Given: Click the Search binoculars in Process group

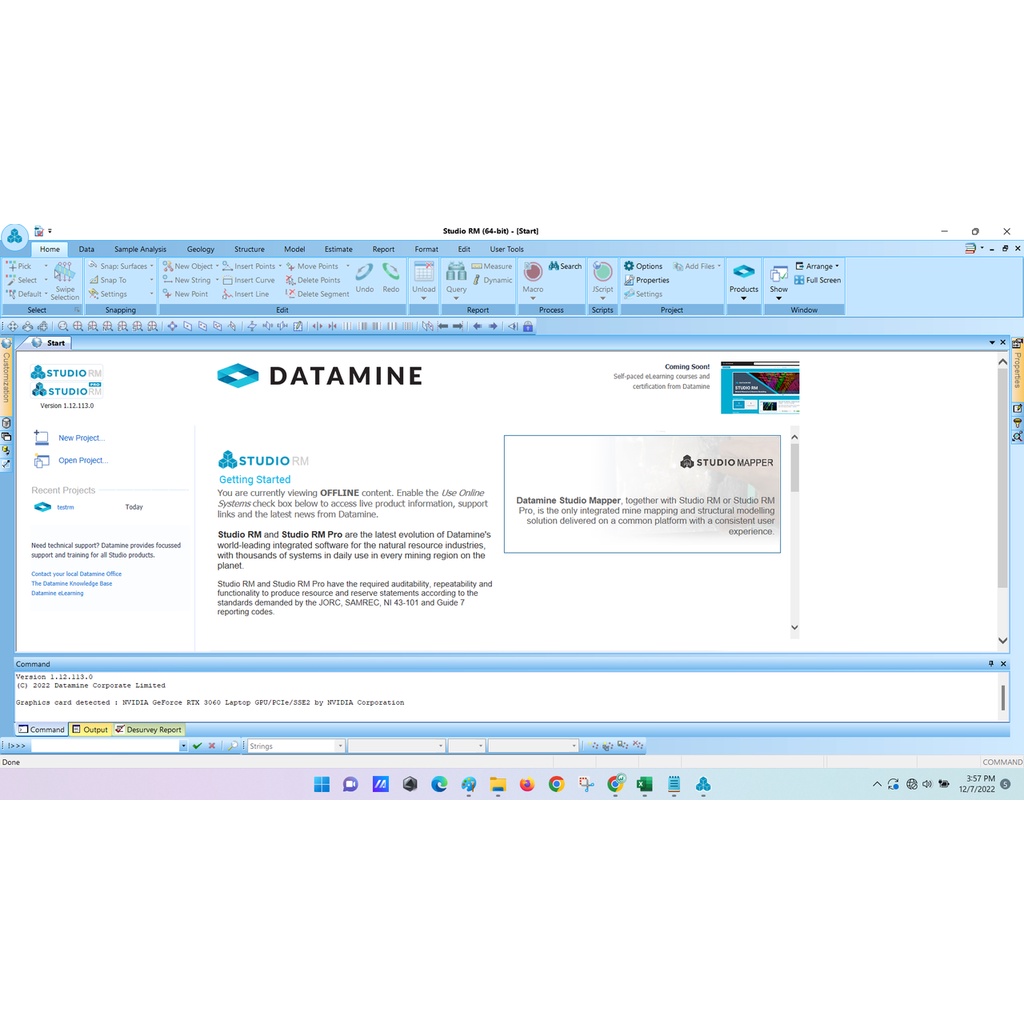Looking at the screenshot, I should pos(565,266).
